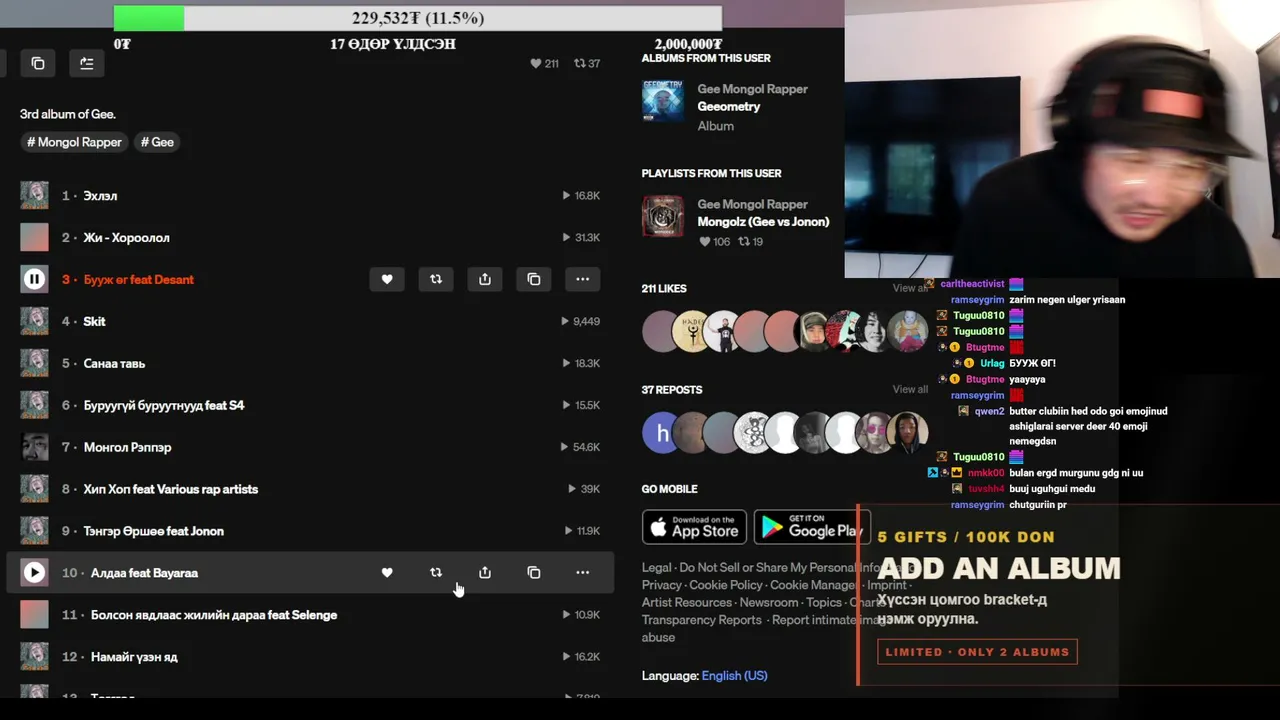Open more options for track 3 Бууж өг

[x=583, y=279]
